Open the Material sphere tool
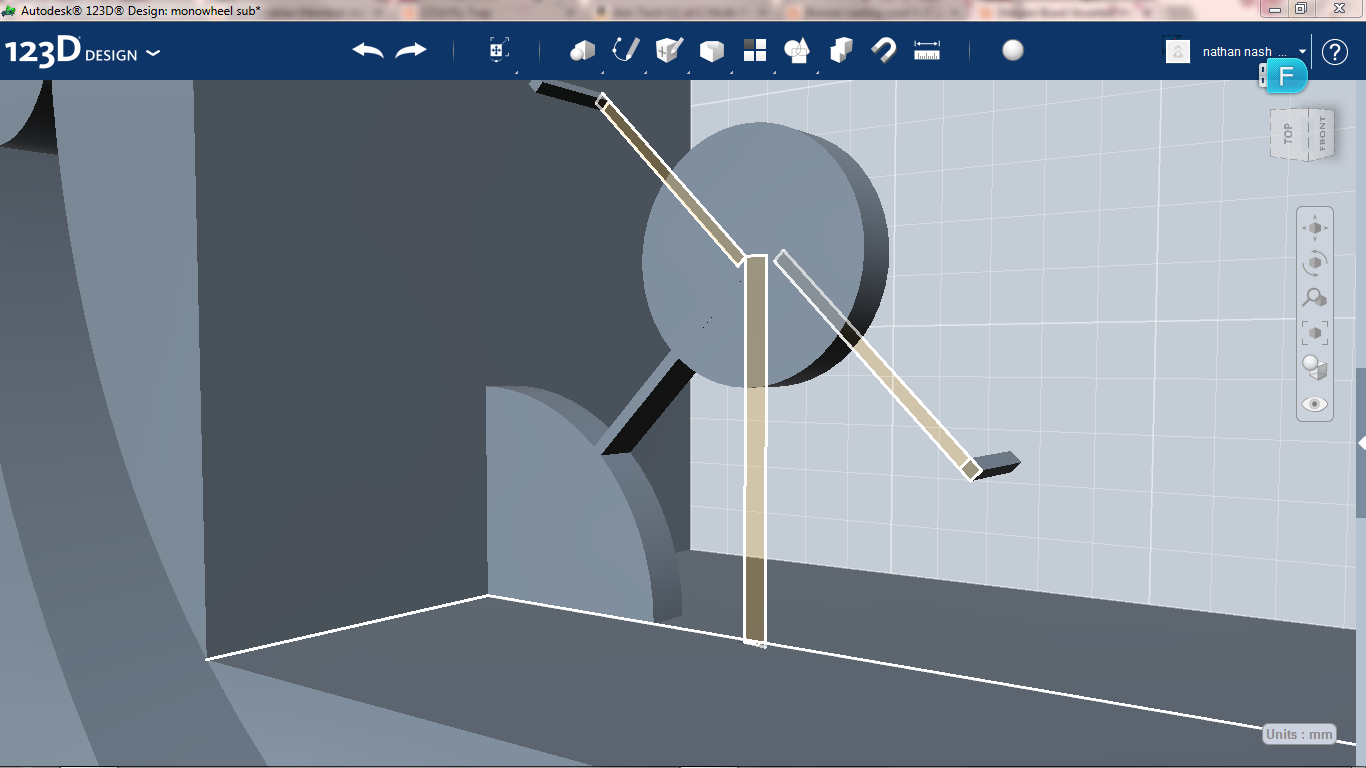Viewport: 1366px width, 768px height. [x=1013, y=51]
